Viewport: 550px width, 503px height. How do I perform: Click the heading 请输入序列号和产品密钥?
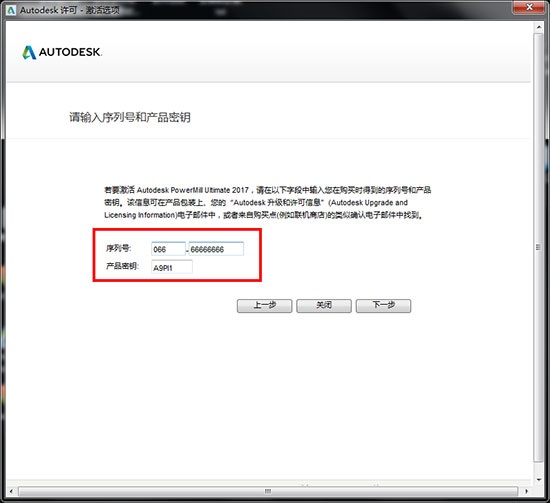130,117
